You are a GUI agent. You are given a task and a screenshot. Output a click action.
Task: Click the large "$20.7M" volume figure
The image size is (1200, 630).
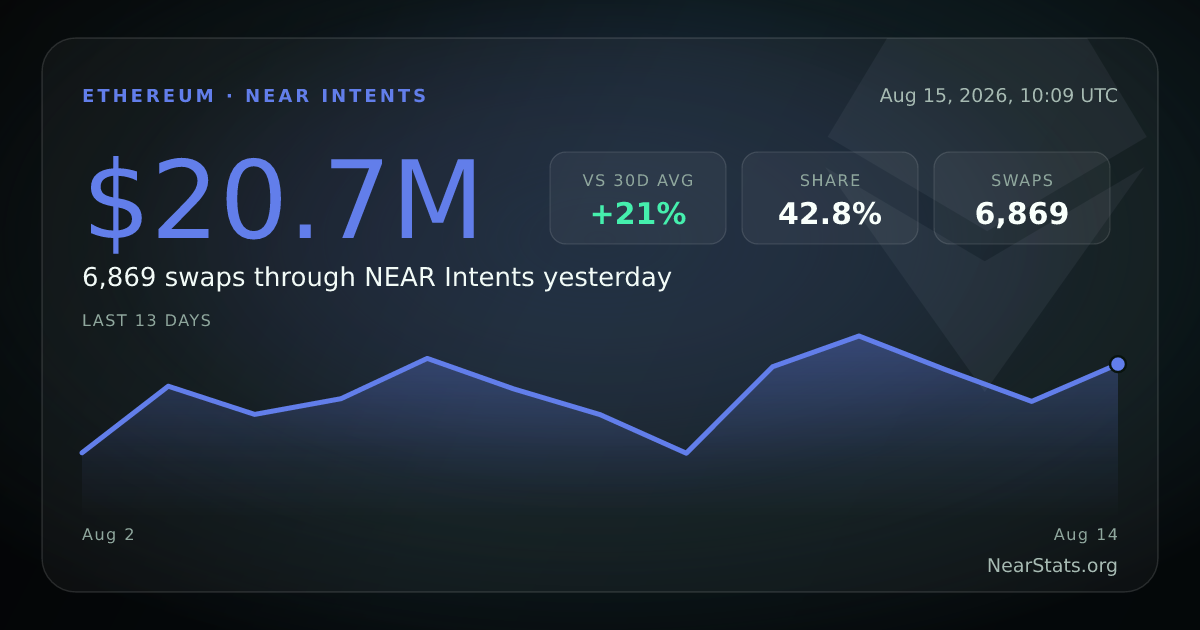tap(284, 201)
